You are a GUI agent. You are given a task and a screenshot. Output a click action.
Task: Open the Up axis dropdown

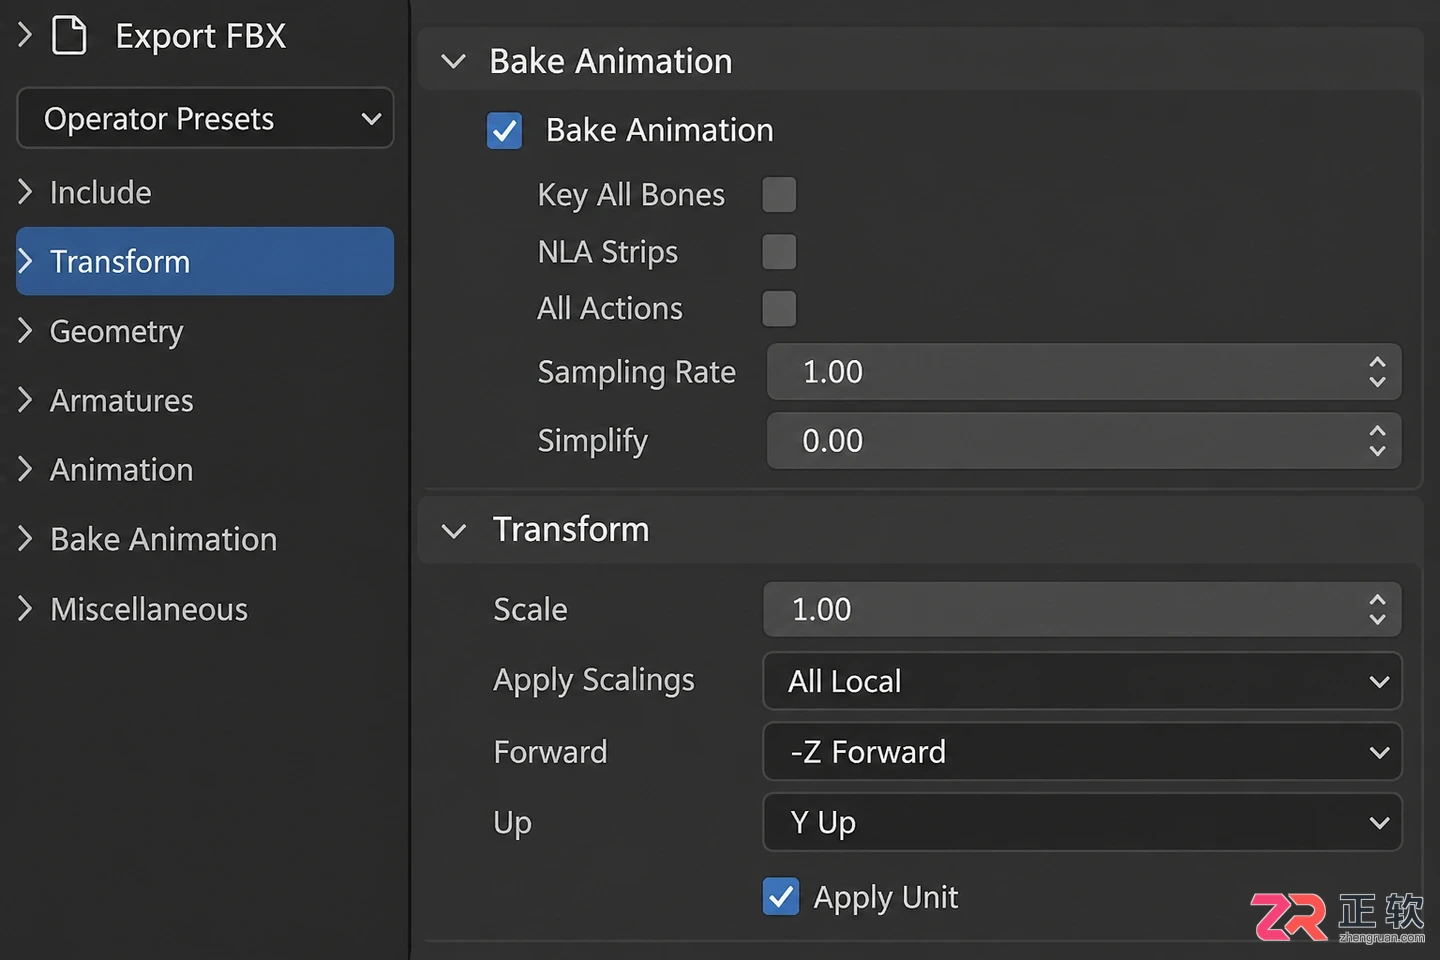click(x=1082, y=822)
